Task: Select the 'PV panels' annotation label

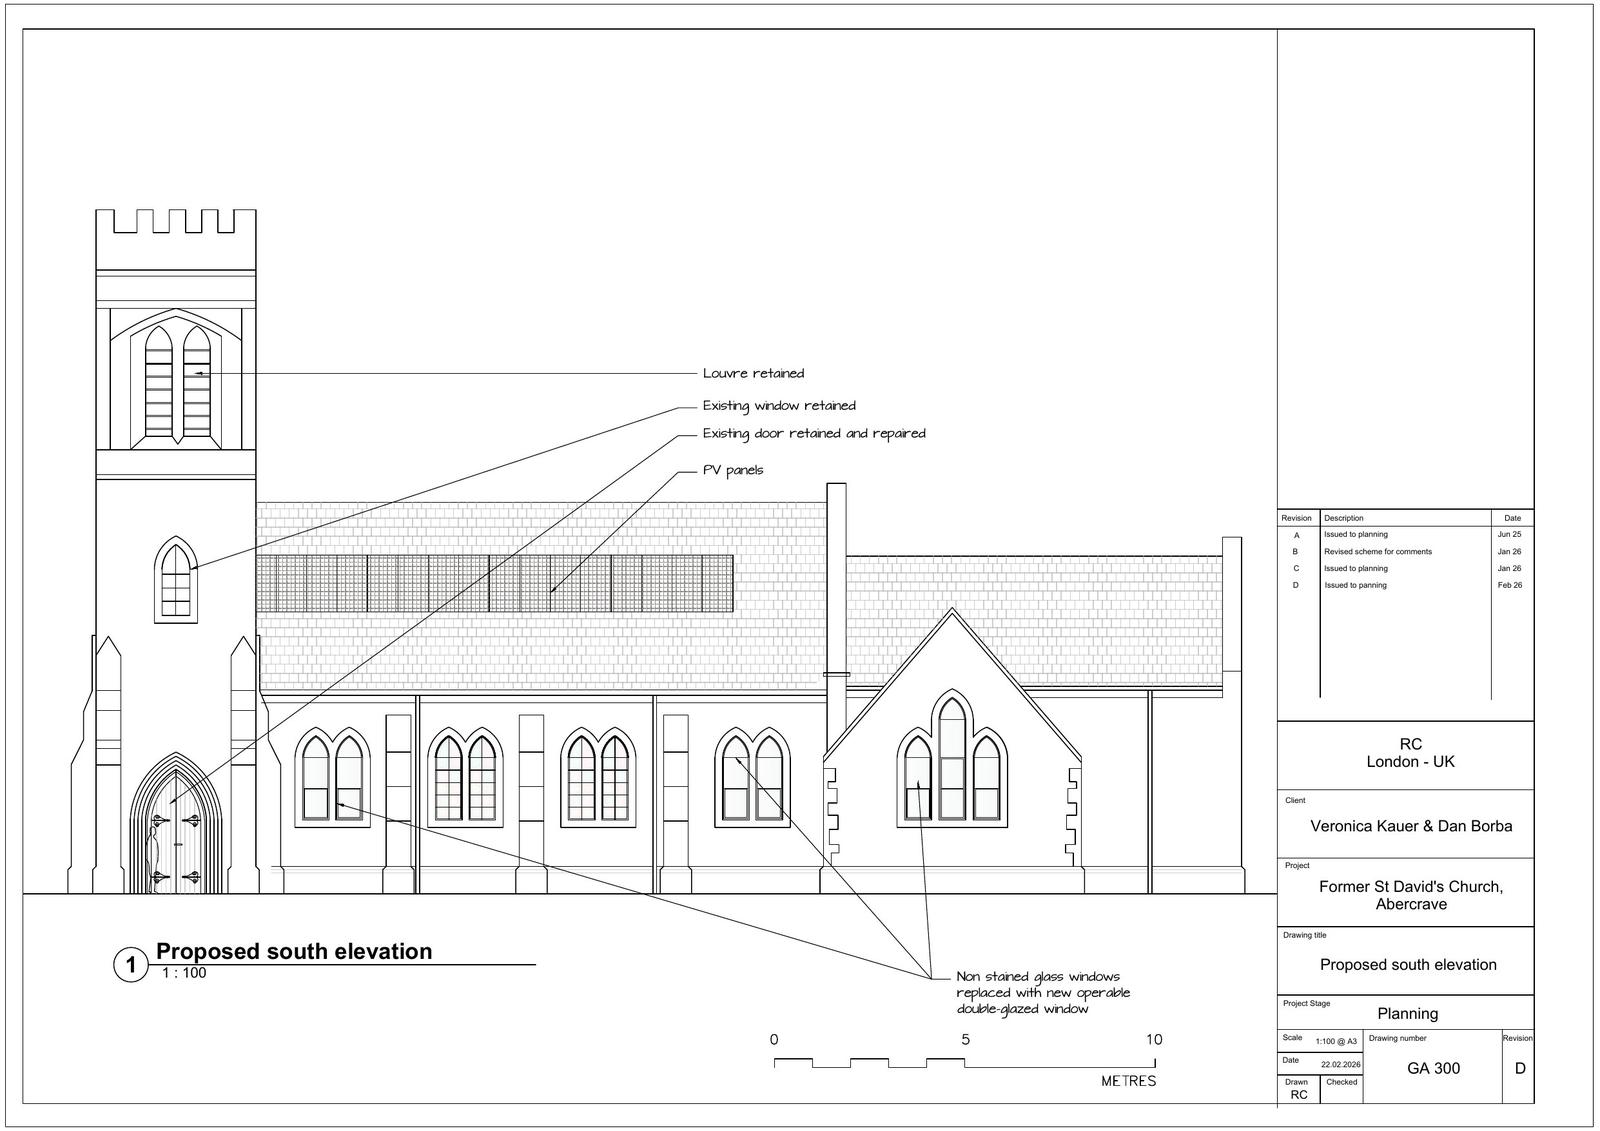Action: pos(733,470)
